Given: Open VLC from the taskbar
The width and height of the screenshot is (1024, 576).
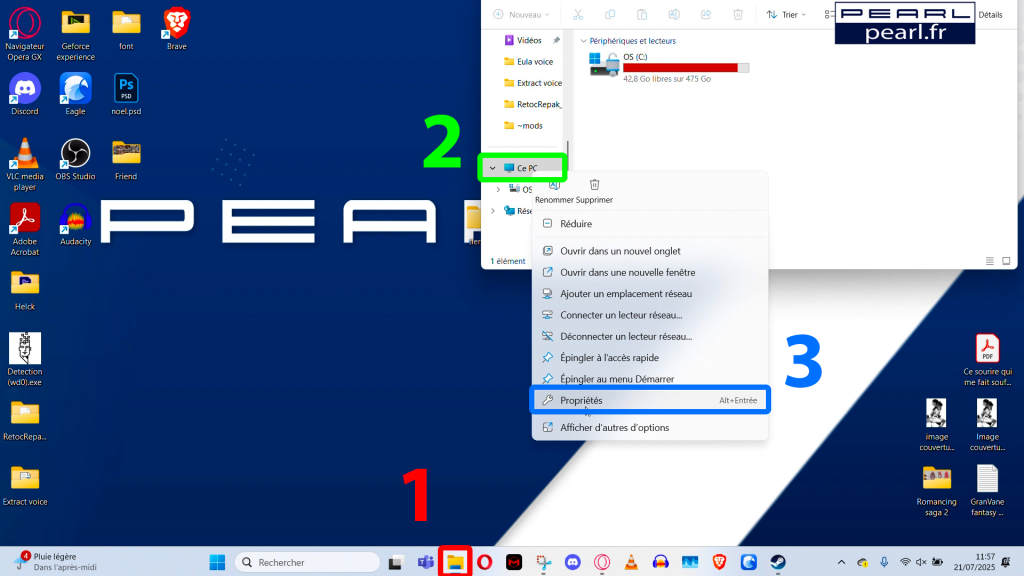Looking at the screenshot, I should [632, 562].
